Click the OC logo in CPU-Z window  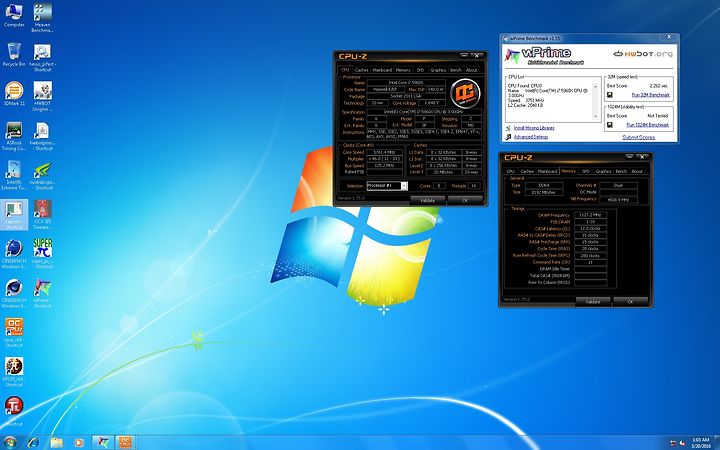coord(465,93)
